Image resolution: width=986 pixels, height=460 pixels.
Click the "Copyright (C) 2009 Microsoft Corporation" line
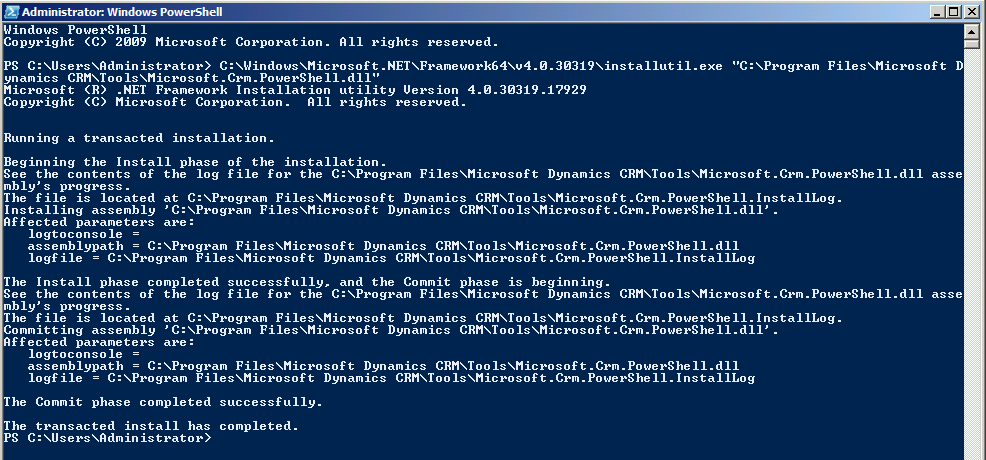(x=250, y=42)
